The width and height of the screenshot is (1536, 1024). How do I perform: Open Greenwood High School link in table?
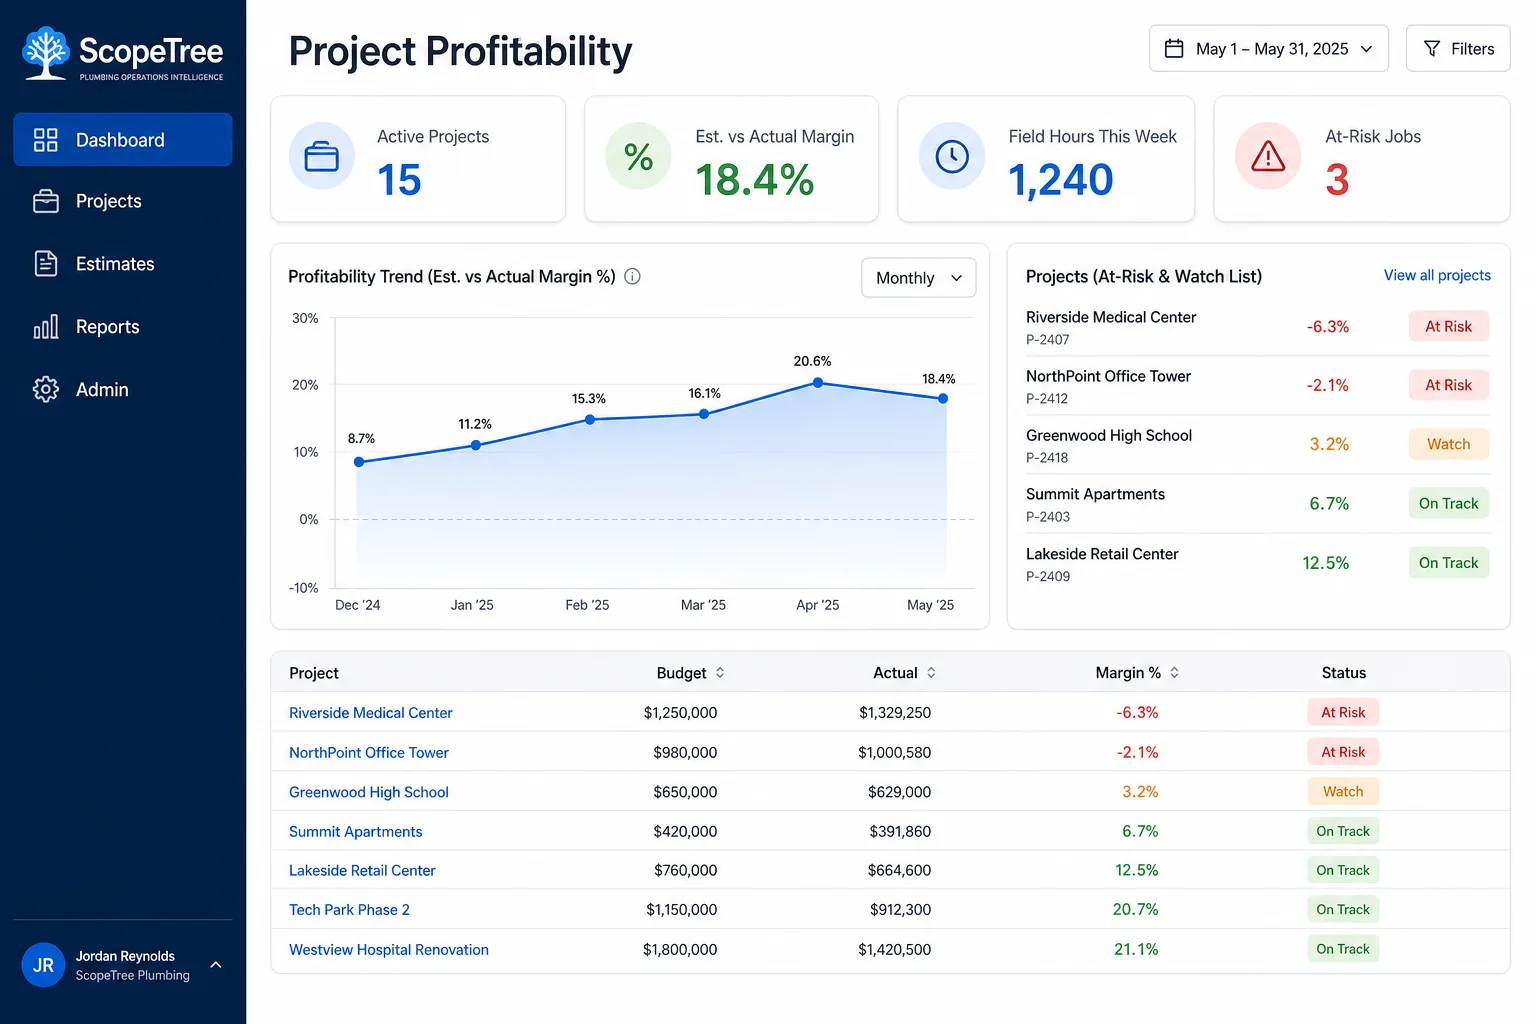[x=368, y=792]
